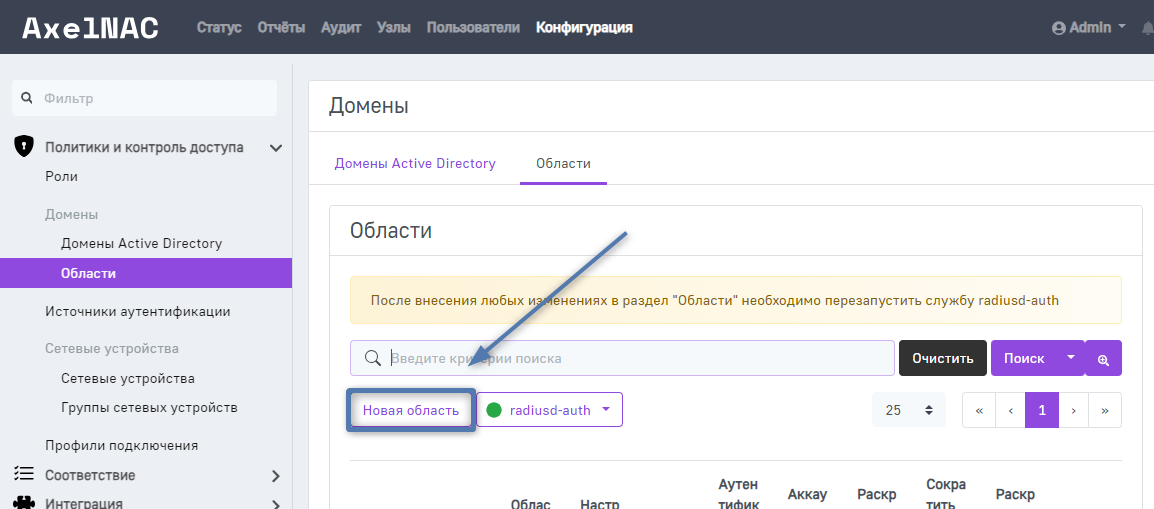The image size is (1154, 509).
Task: Open the Аудит menu
Action: [x=341, y=28]
